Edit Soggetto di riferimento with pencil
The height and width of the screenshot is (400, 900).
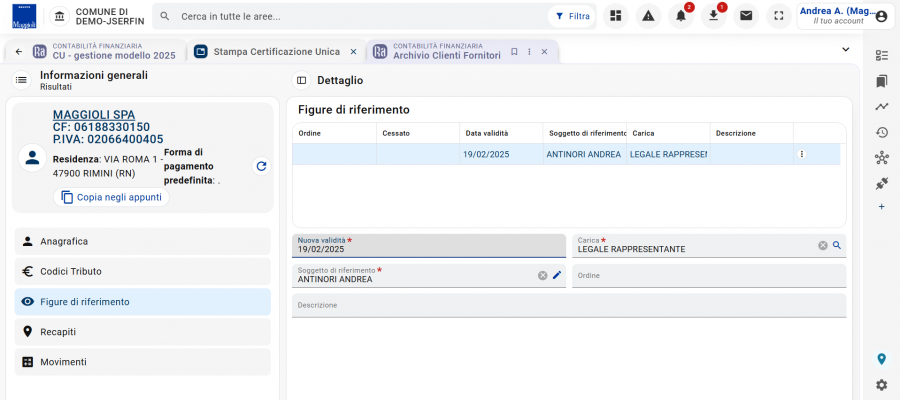click(556, 275)
